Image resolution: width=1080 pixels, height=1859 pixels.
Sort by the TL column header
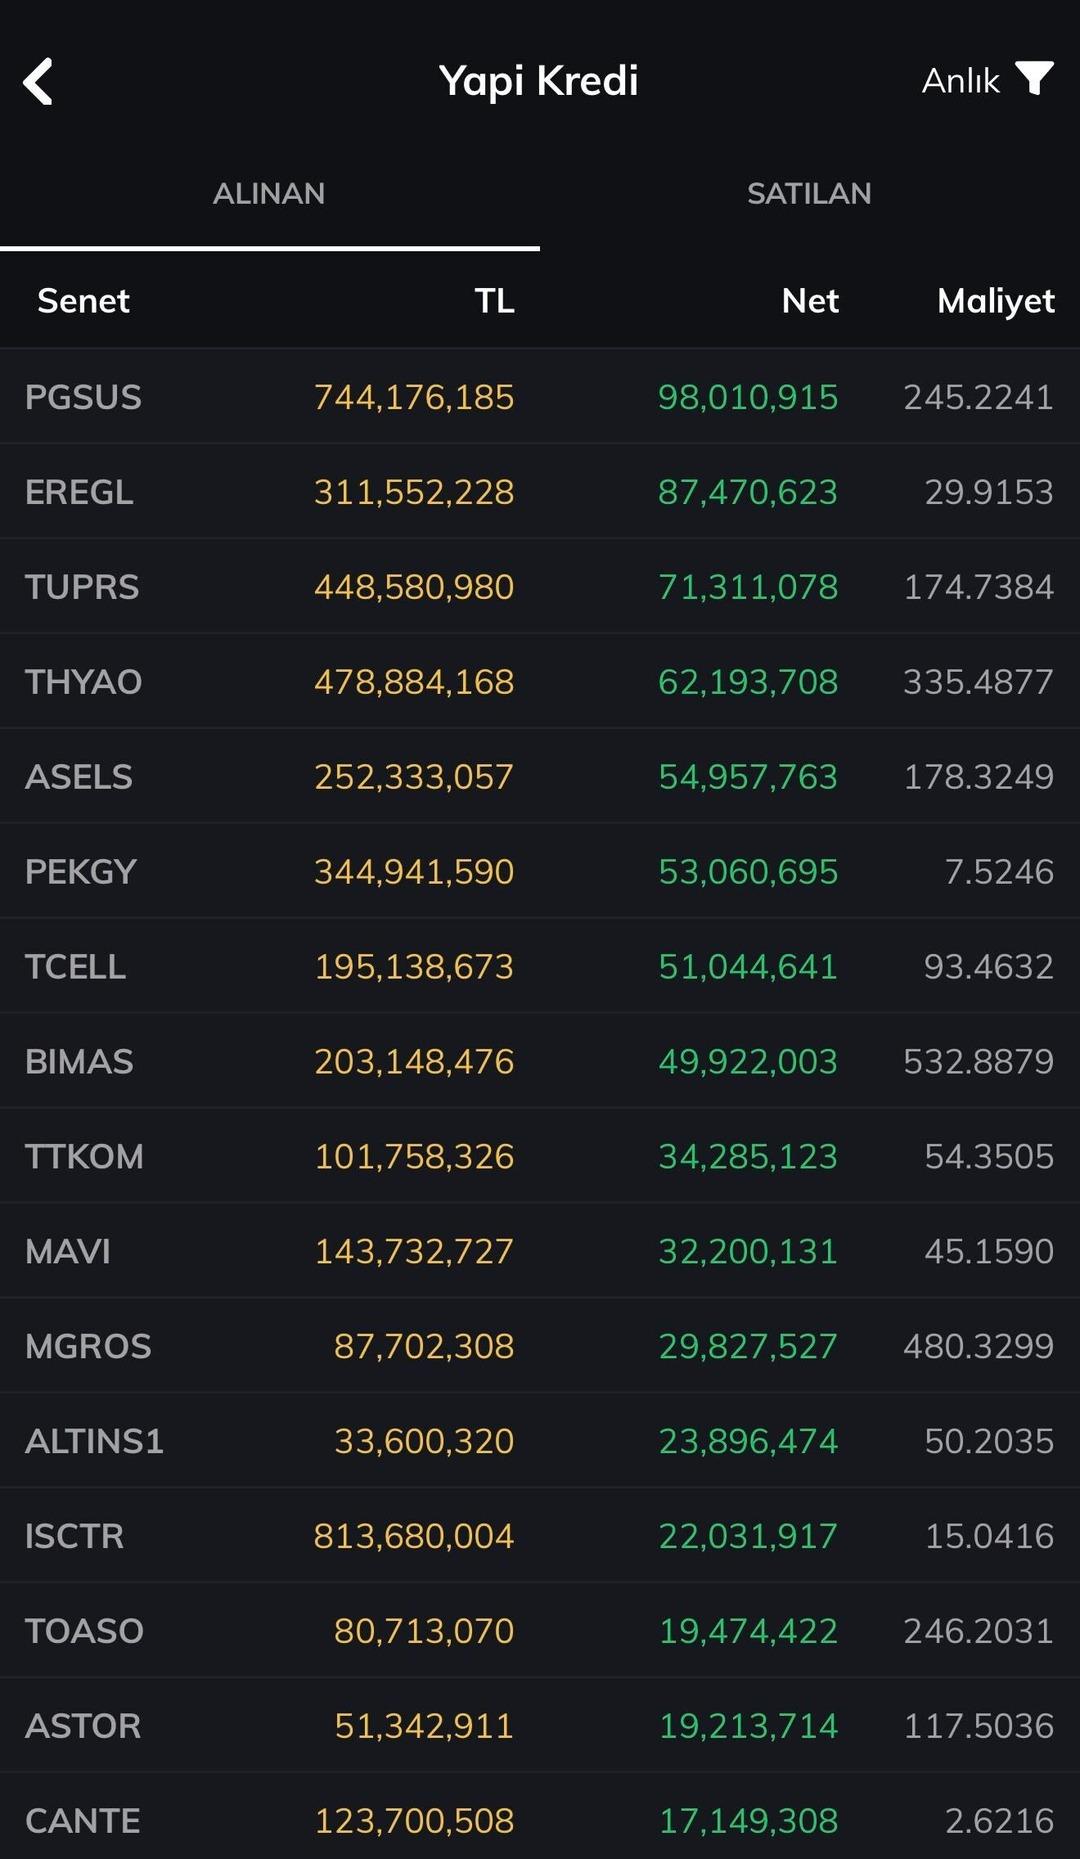click(494, 300)
